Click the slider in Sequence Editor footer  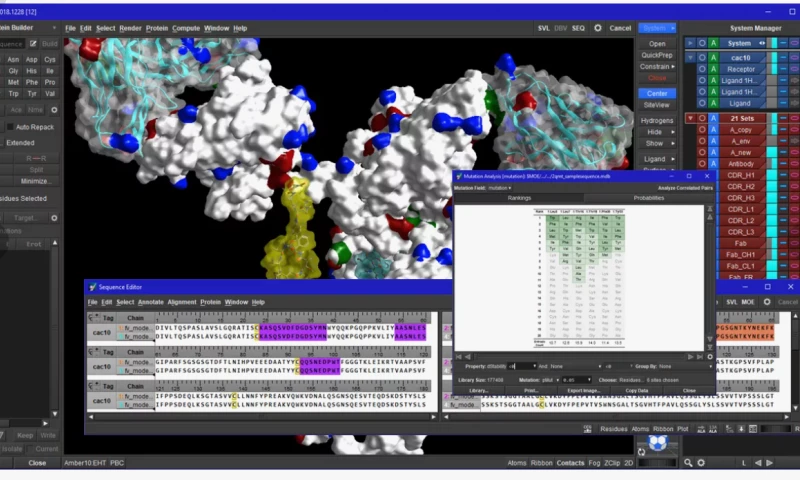775,429
